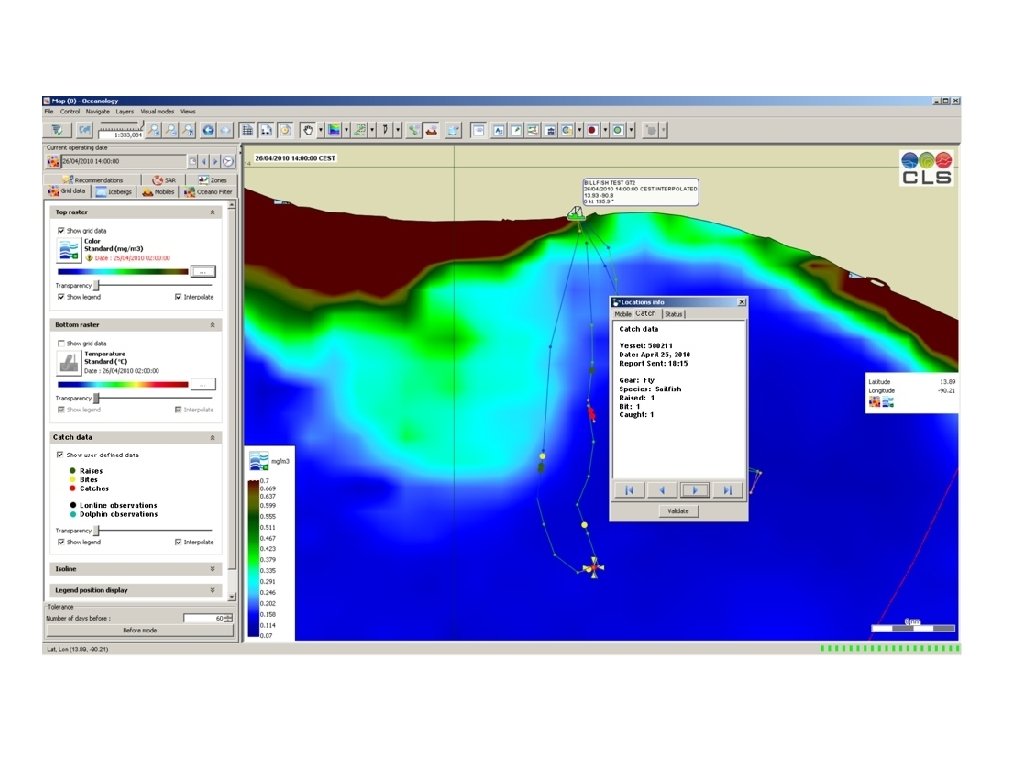Toggle Catch data Show legend checkbox
Image resolution: width=1024 pixels, height=768 pixels.
click(x=61, y=542)
